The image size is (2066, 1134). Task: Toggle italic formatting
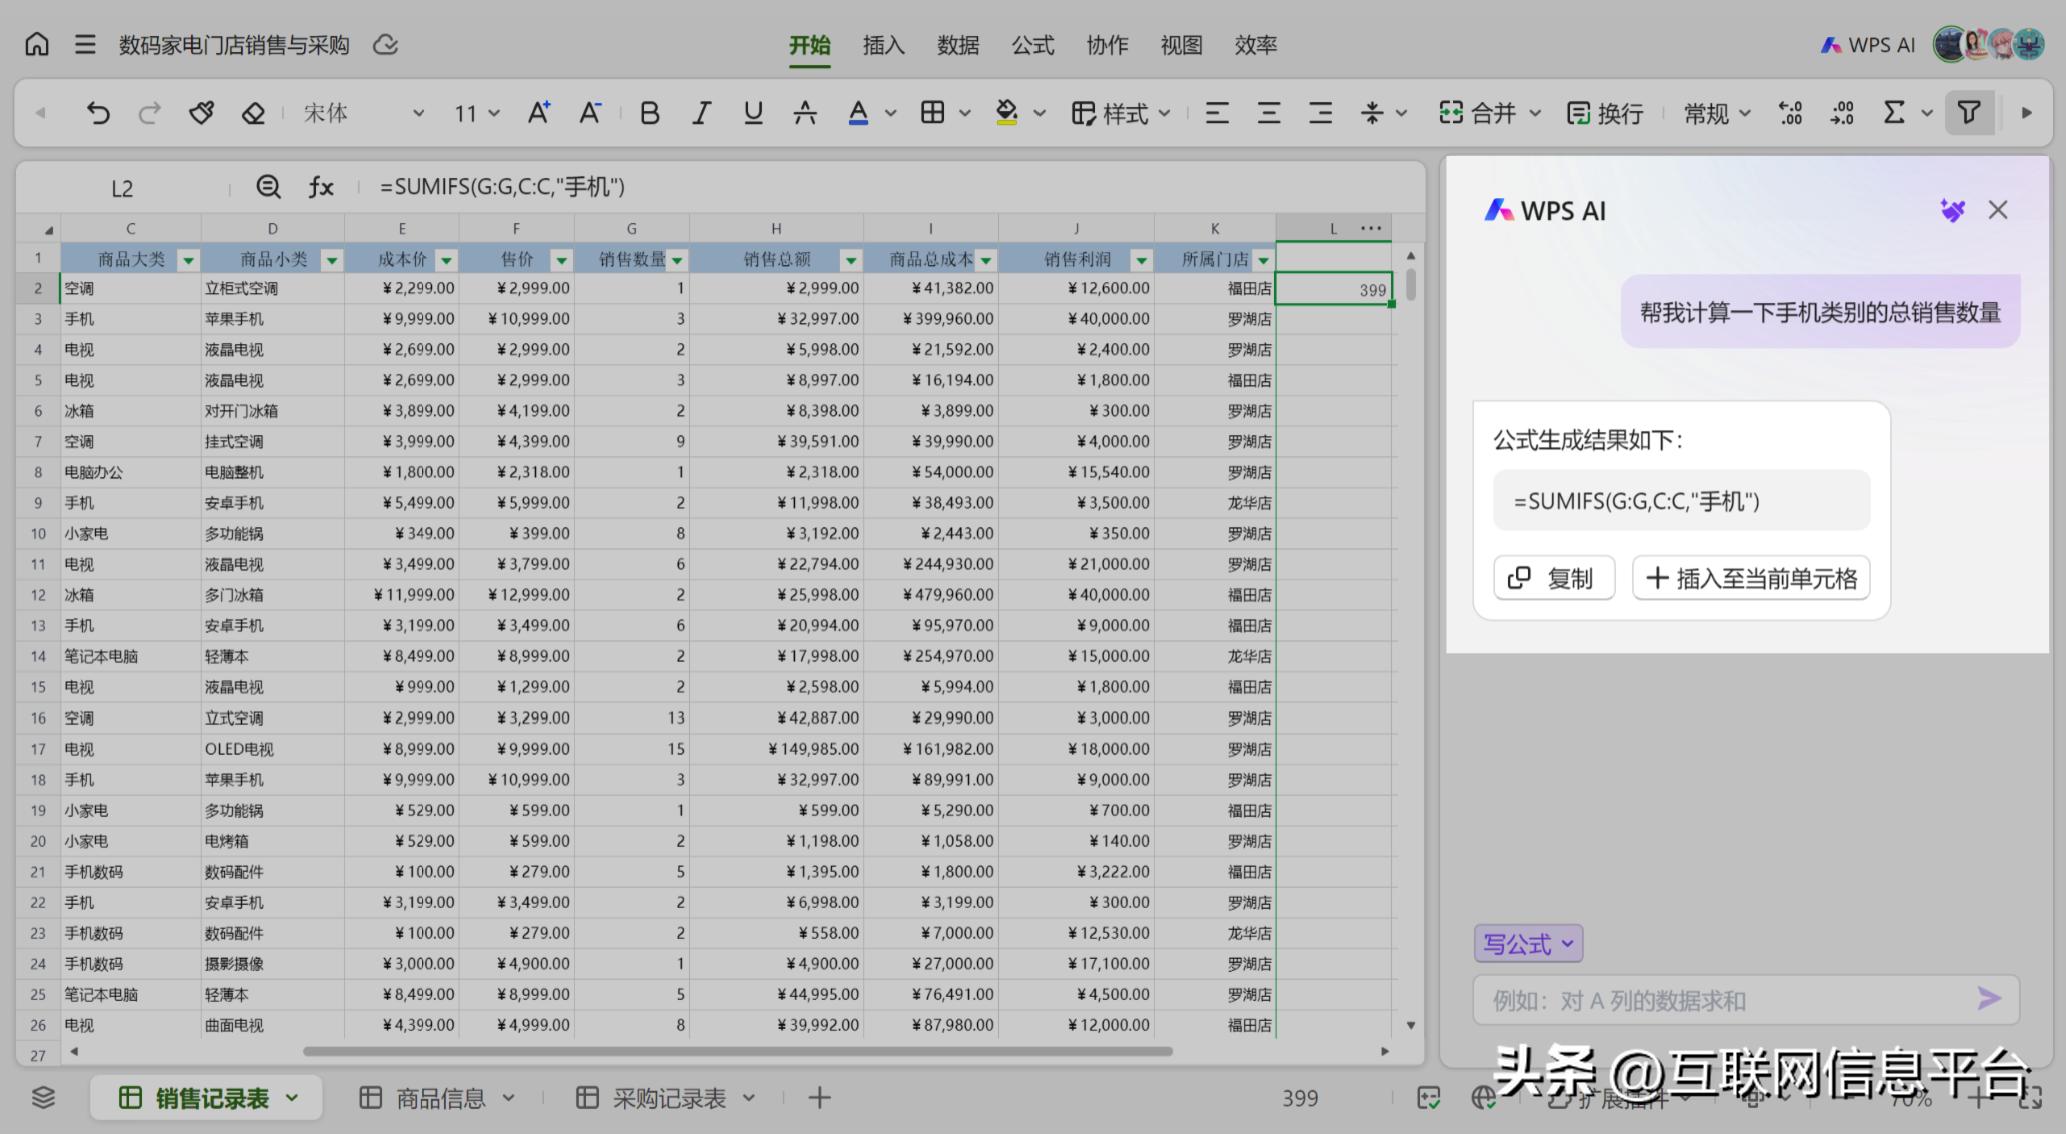coord(701,112)
